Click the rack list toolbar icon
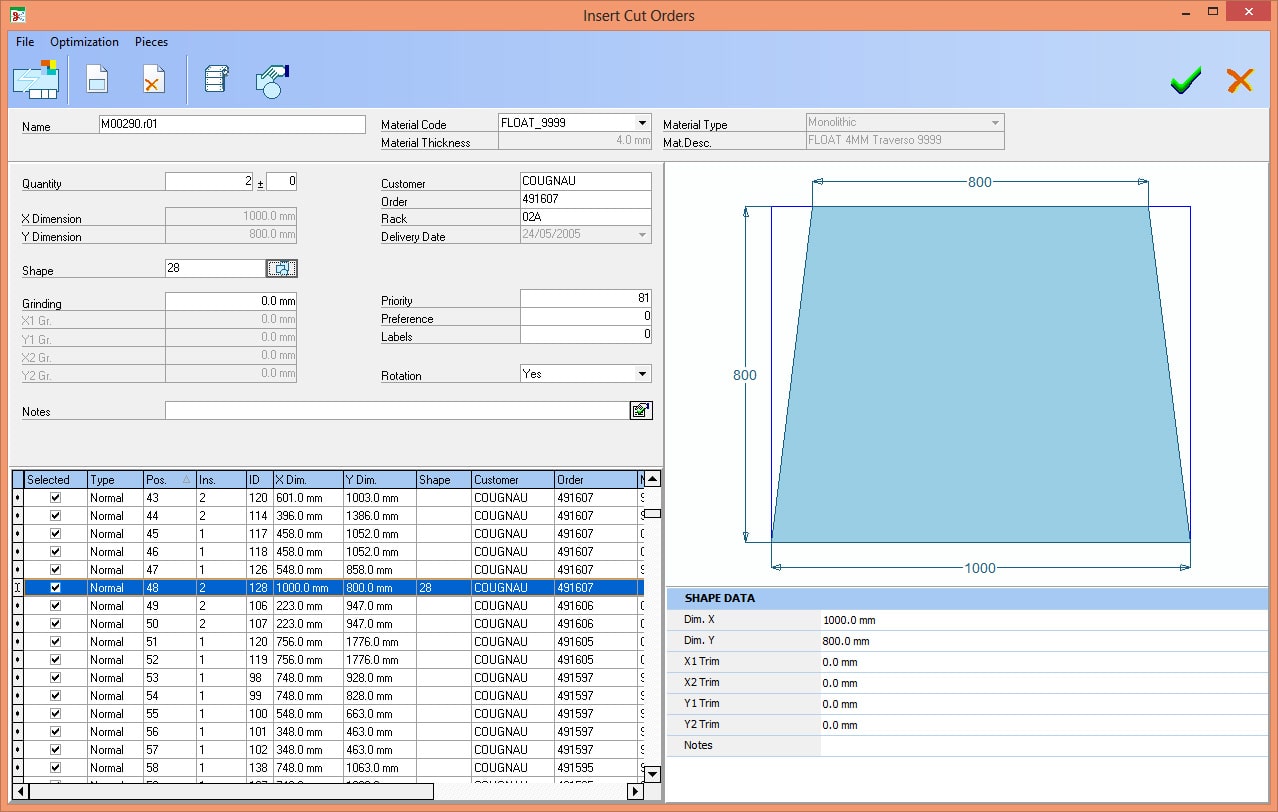Screen dimensions: 1278x812 (216, 79)
